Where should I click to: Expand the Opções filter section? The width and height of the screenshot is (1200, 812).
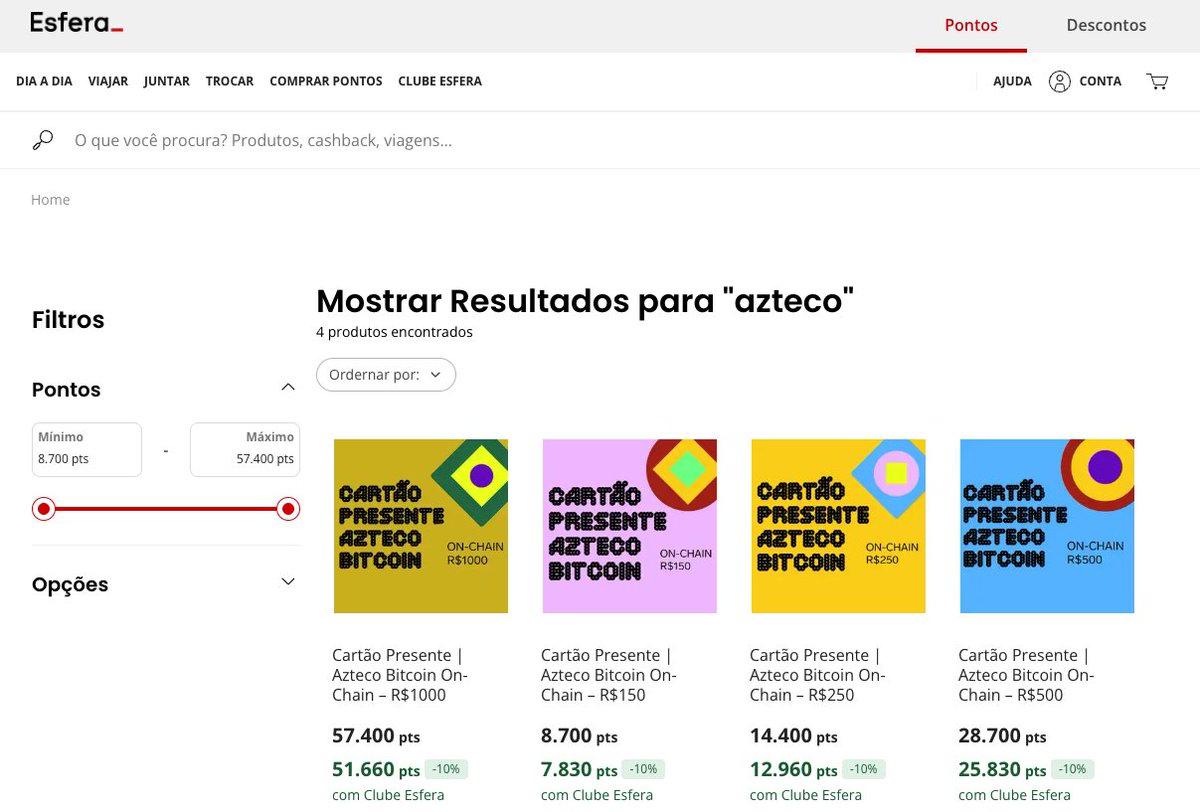pos(288,581)
